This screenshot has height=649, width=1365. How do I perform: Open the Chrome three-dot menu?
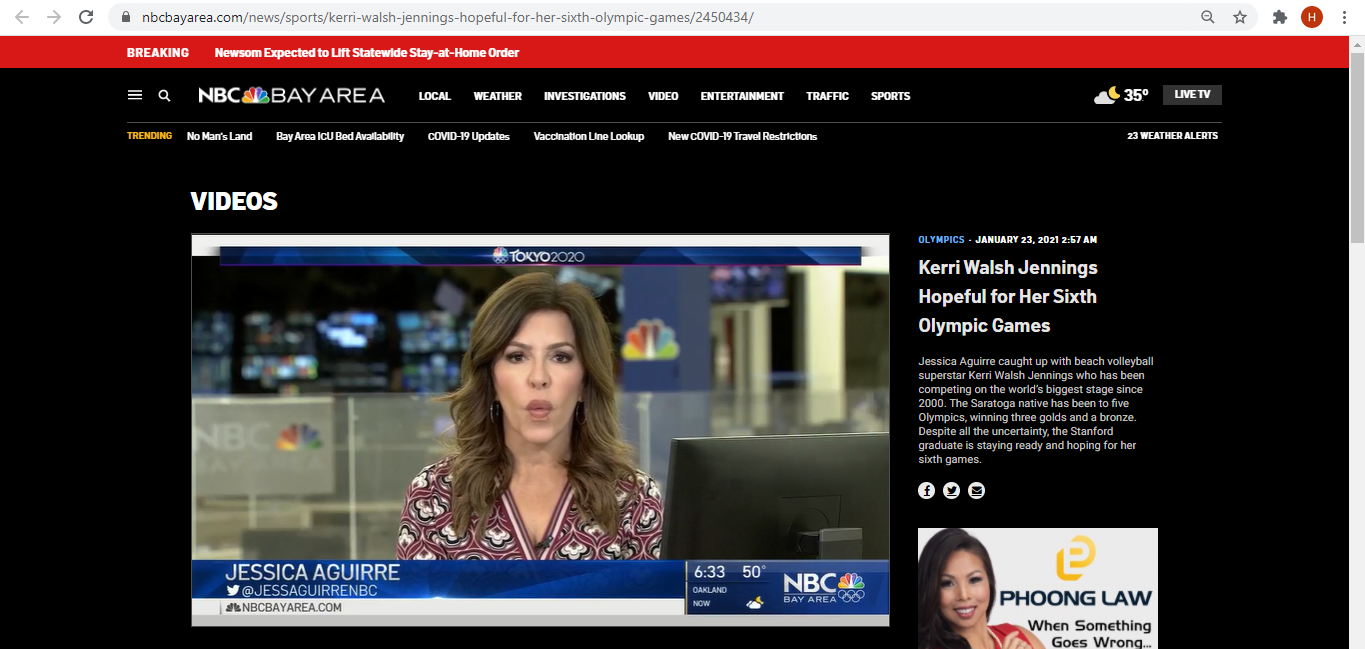pyautogui.click(x=1345, y=17)
